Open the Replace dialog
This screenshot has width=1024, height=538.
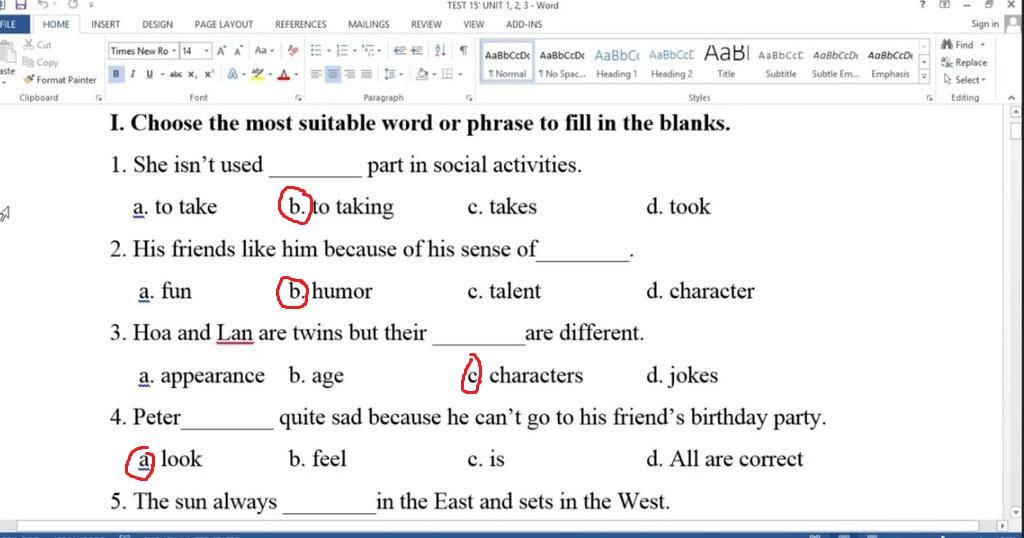964,62
